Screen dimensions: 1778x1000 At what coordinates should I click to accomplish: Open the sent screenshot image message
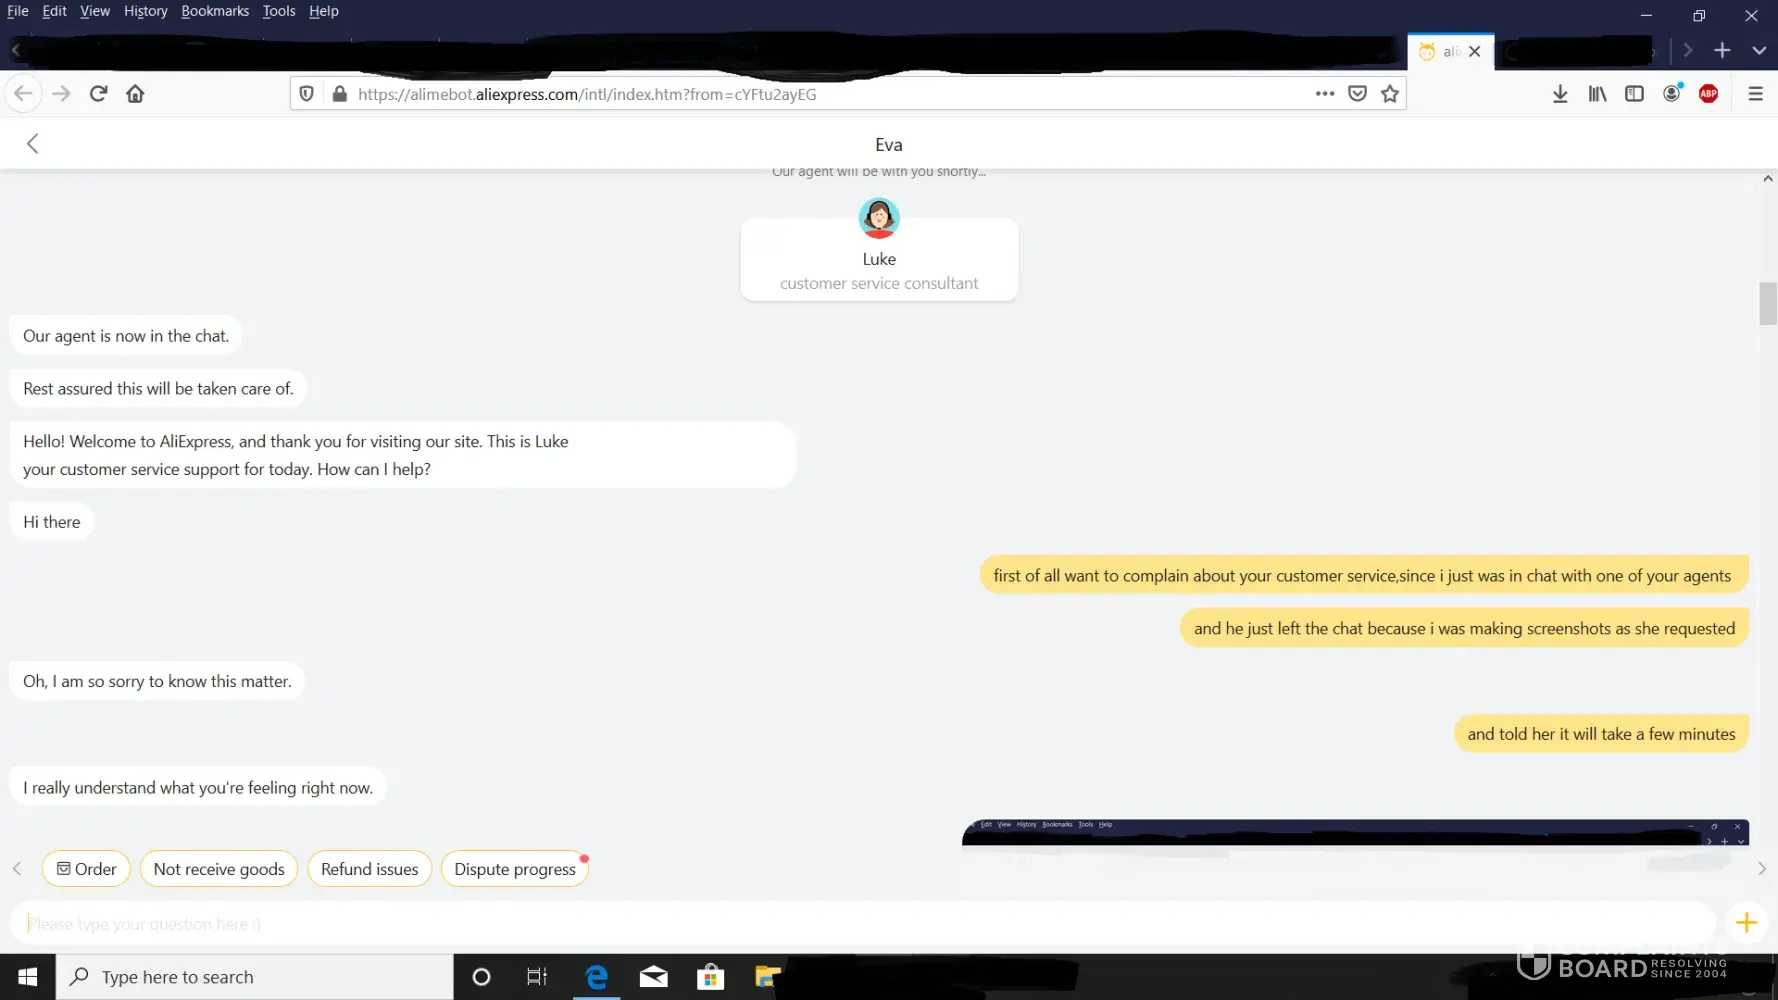(1355, 833)
